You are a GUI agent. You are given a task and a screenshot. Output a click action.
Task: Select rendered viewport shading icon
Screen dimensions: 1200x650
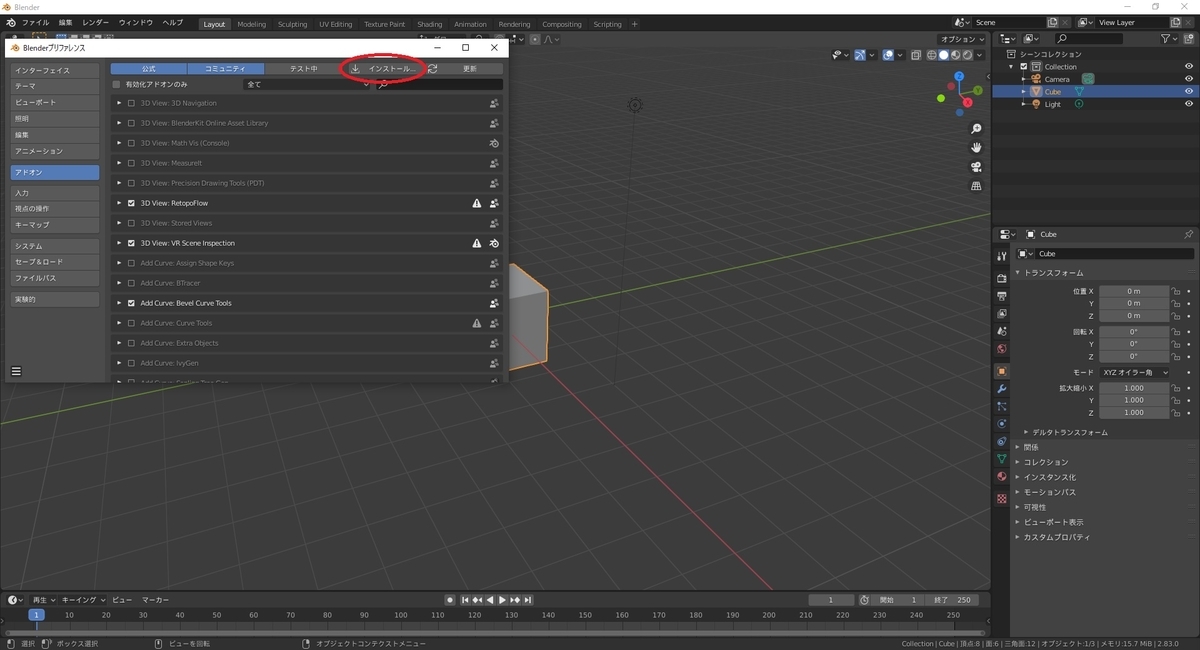tap(966, 55)
